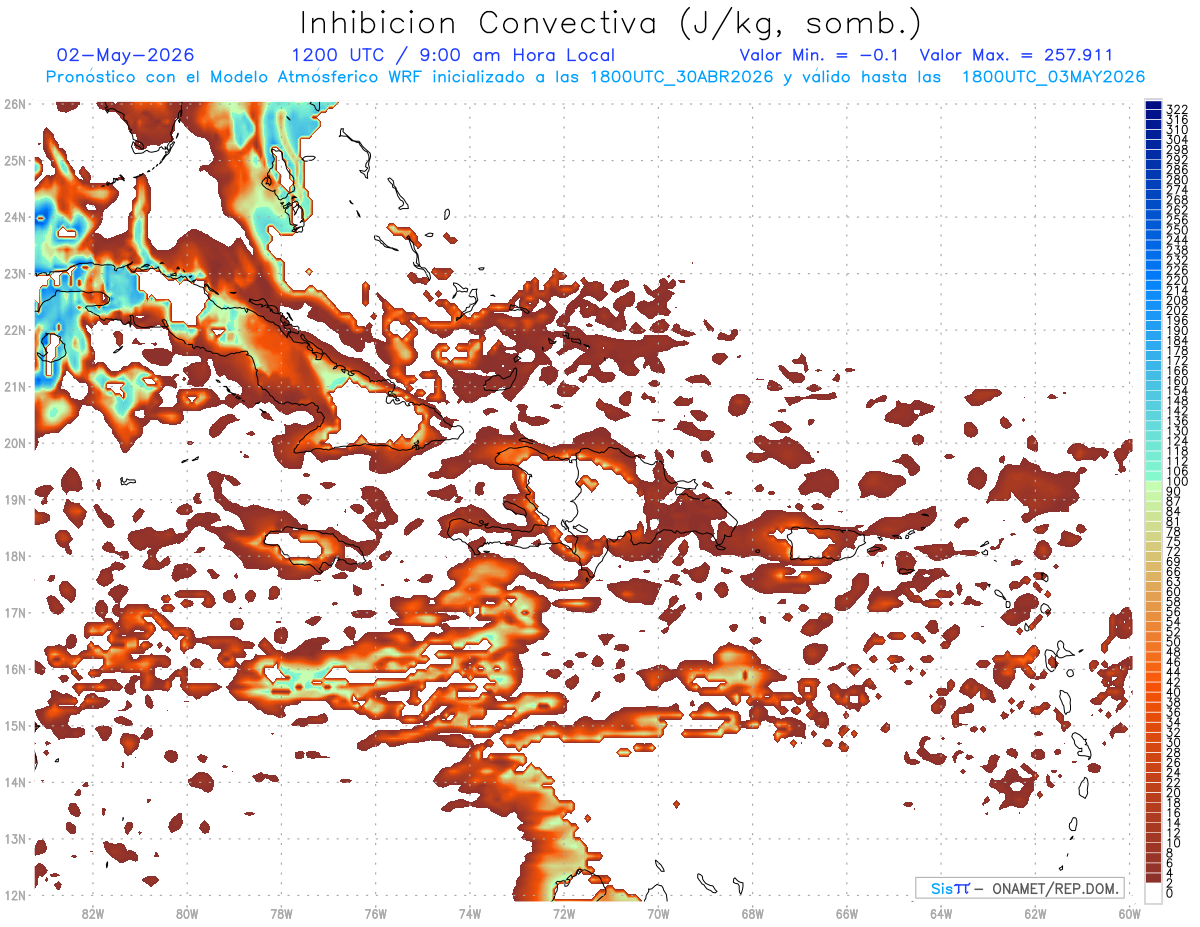Click the WRF model forecast description line
The image size is (1200, 927).
tap(595, 77)
